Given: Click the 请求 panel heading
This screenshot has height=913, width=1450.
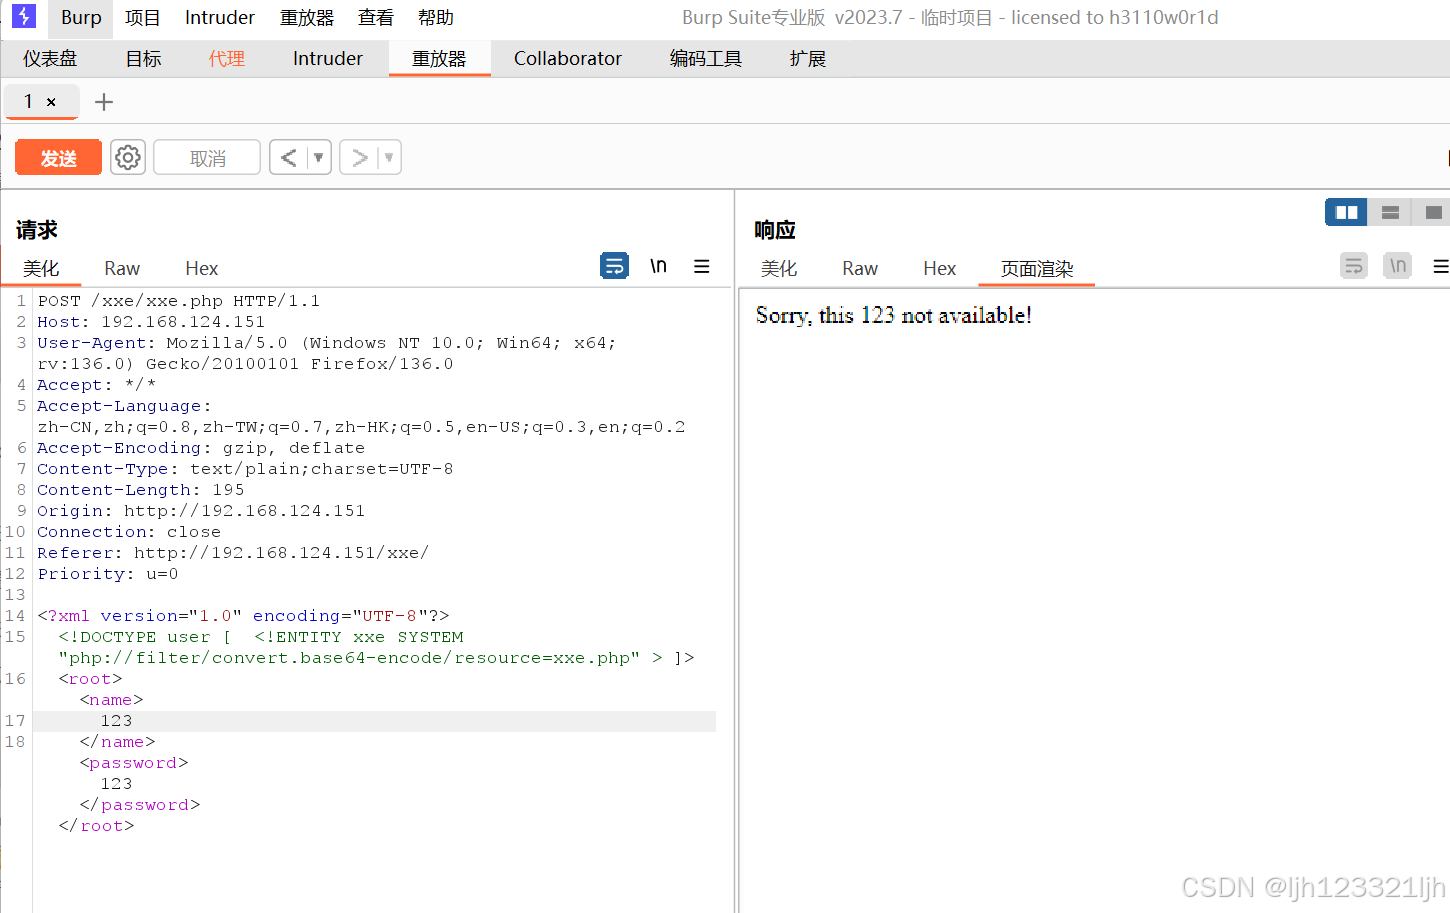Looking at the screenshot, I should [x=37, y=230].
